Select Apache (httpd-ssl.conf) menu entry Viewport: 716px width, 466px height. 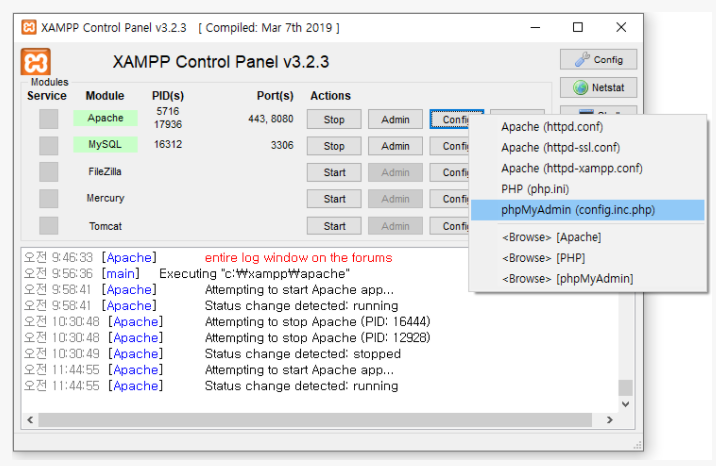coord(588,148)
